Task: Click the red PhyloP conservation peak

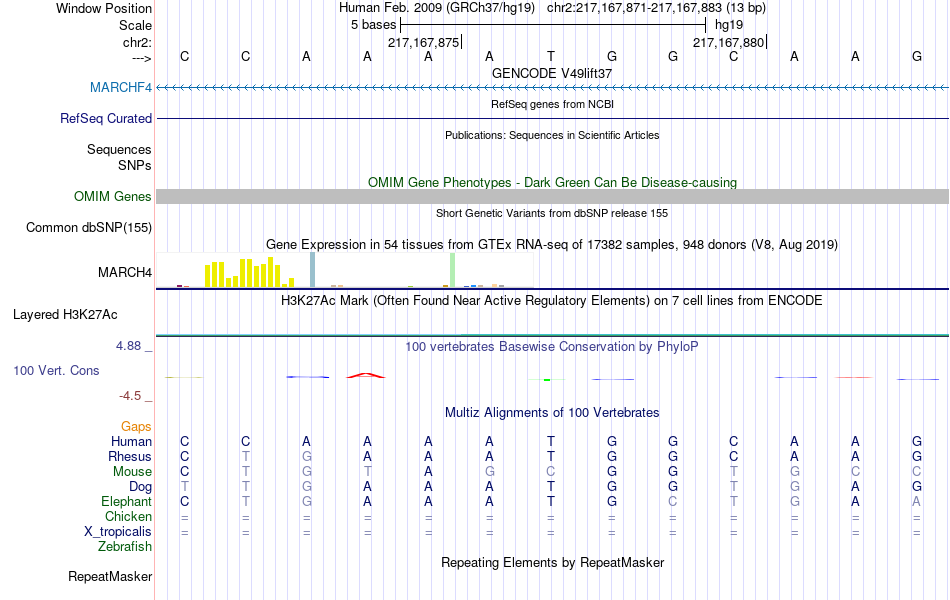Action: click(x=365, y=376)
